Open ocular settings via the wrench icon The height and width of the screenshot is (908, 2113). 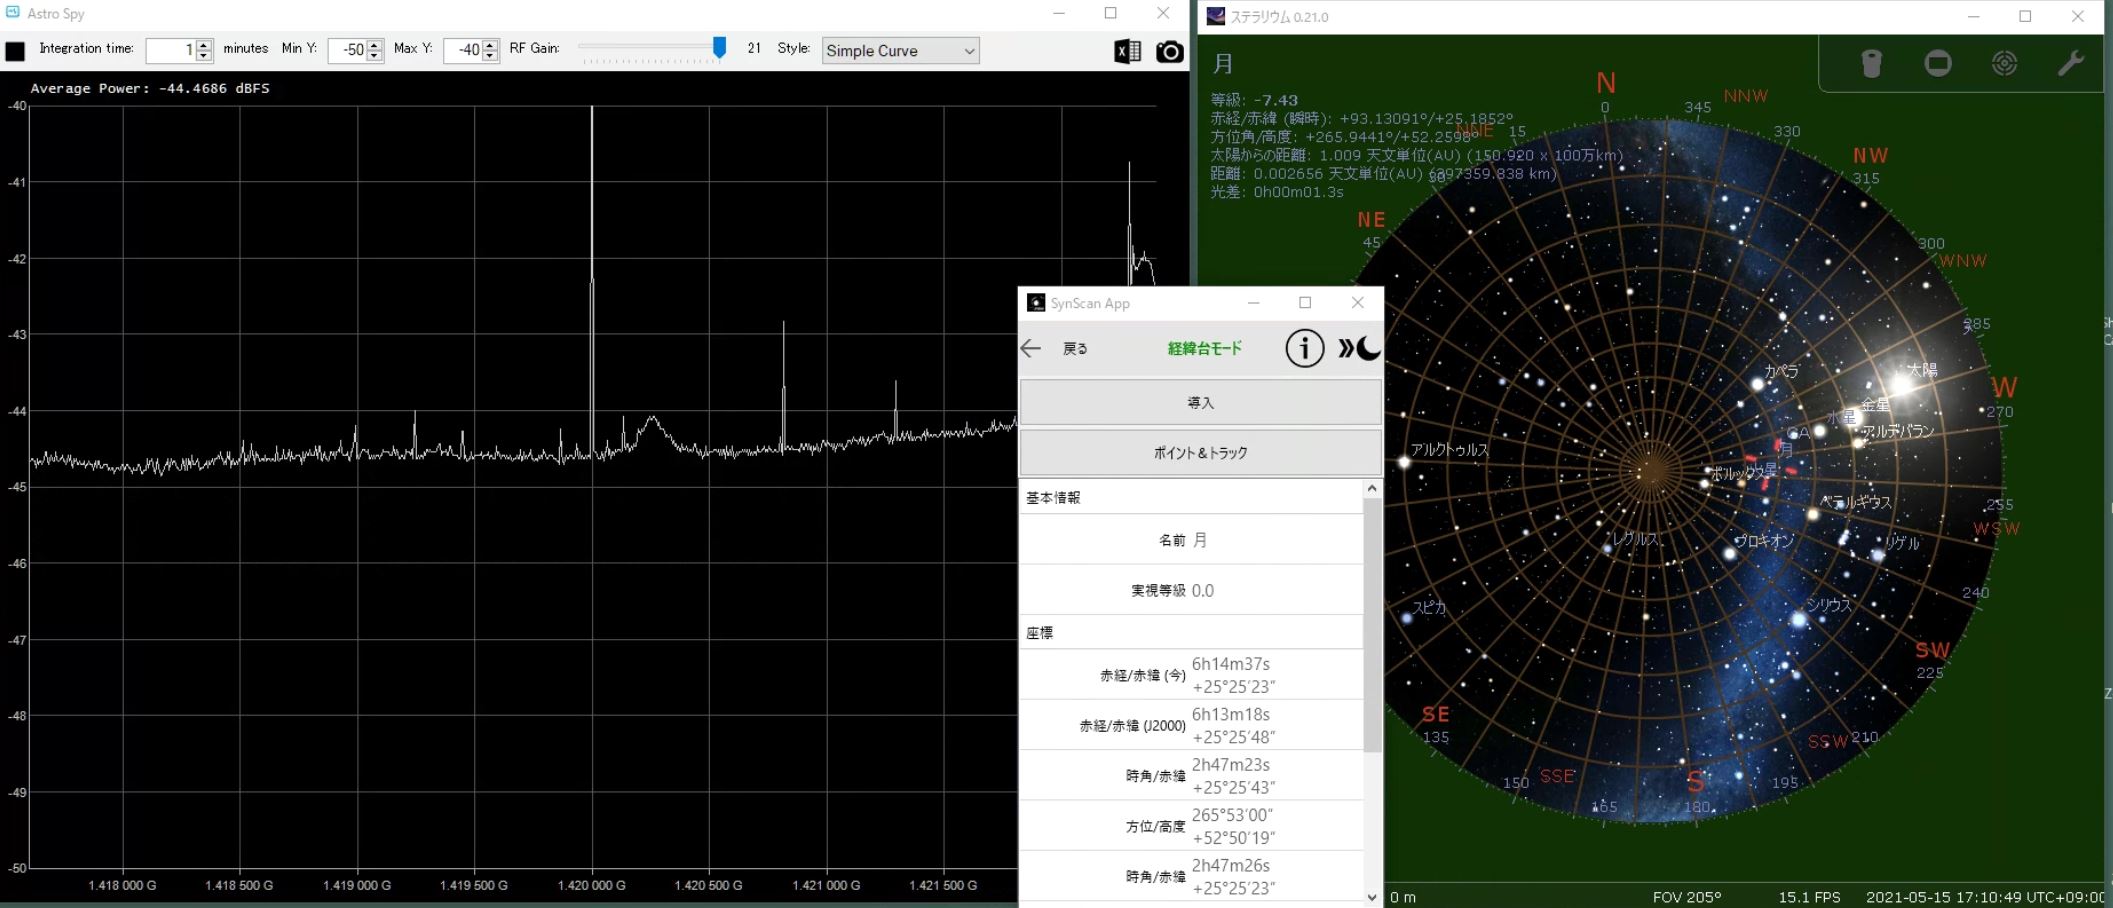tap(2070, 63)
